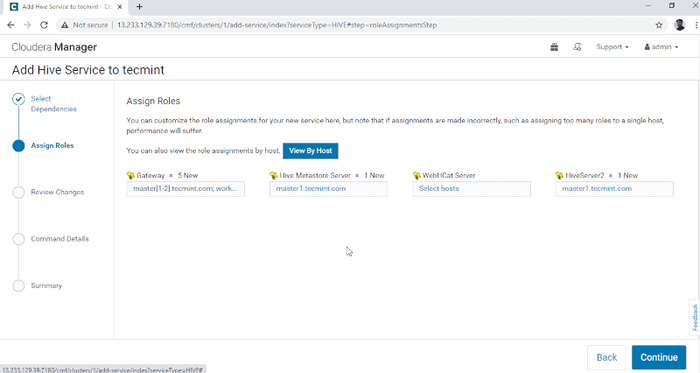Select hosts for WebHCat Server

pos(471,189)
